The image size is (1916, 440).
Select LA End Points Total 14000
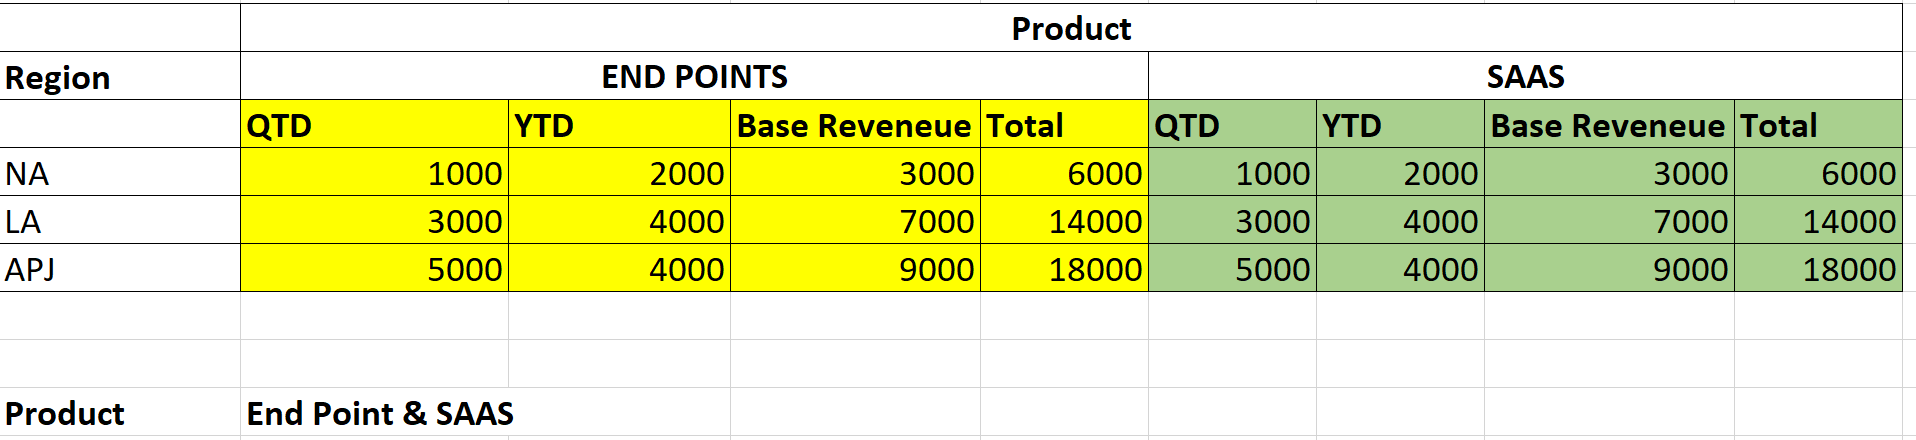(x=1064, y=220)
